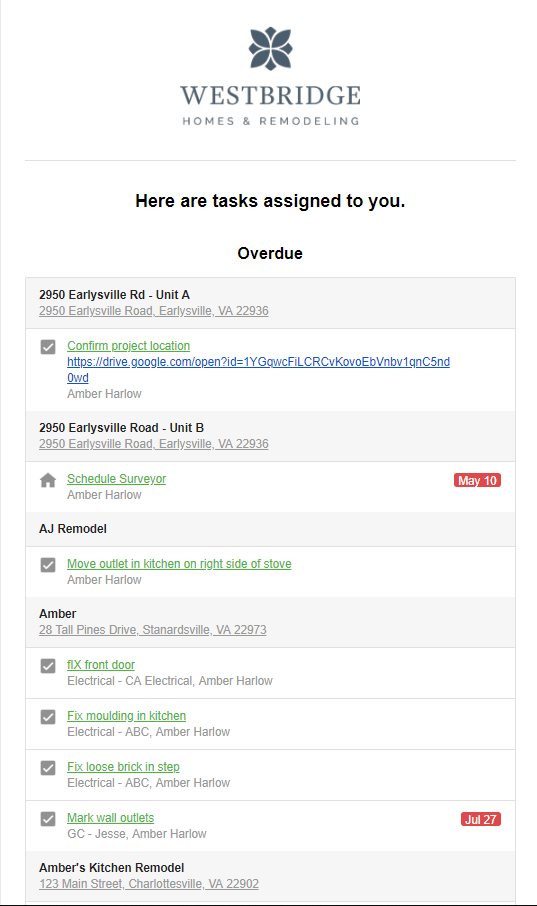The height and width of the screenshot is (906, 537).
Task: Open 123 Main Street Charlottesville address
Action: 149,883
